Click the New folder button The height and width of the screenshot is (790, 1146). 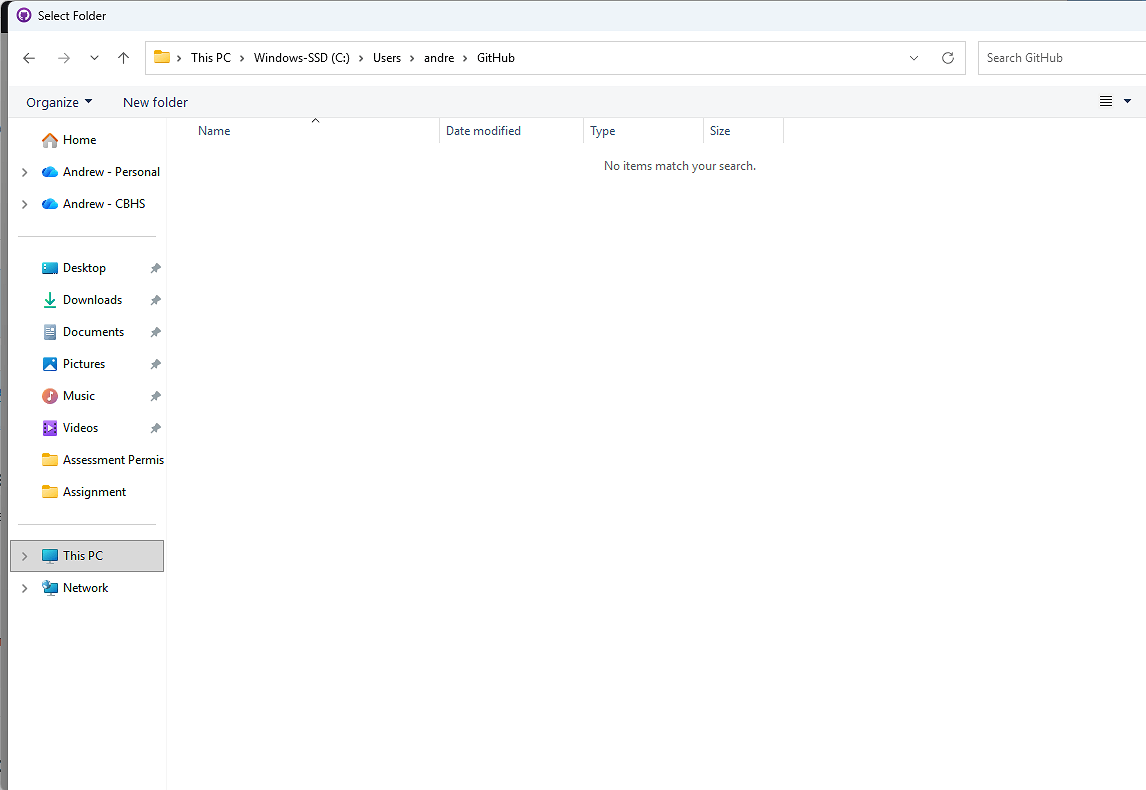pyautogui.click(x=155, y=101)
